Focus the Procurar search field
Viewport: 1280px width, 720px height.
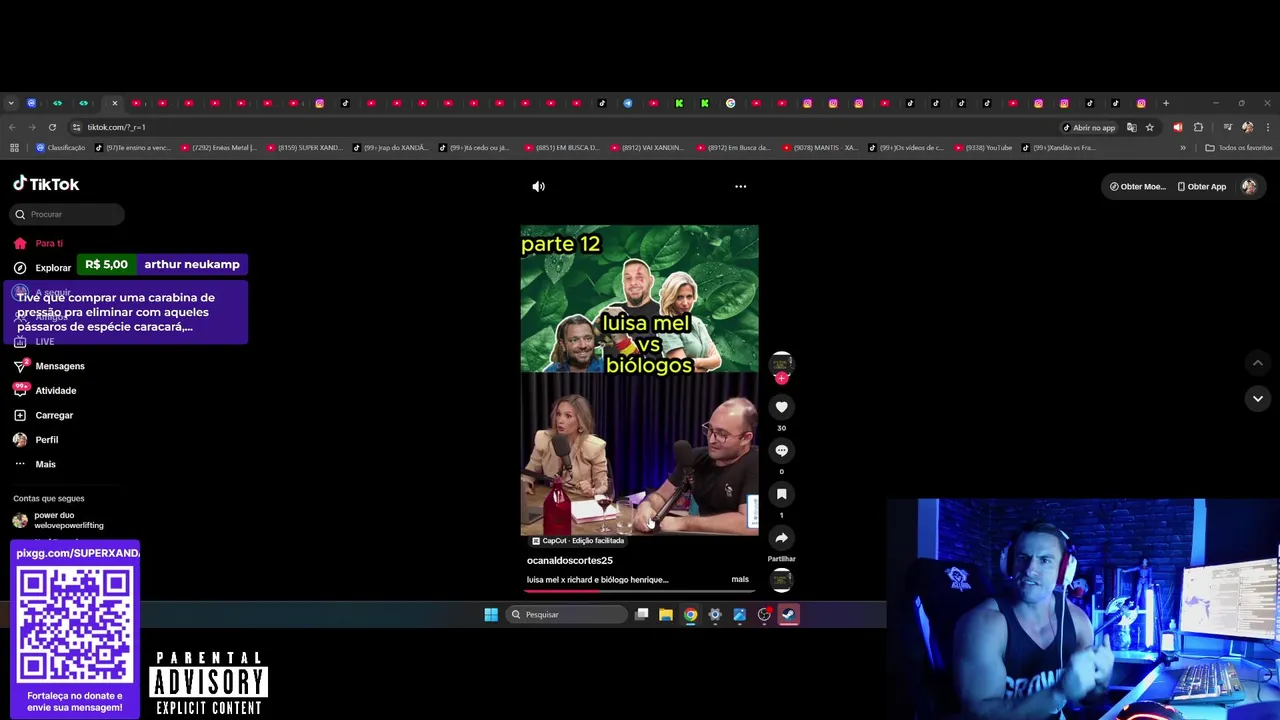point(68,214)
